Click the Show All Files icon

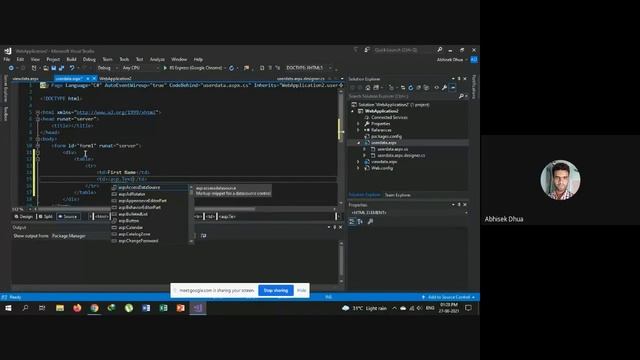pos(427,87)
